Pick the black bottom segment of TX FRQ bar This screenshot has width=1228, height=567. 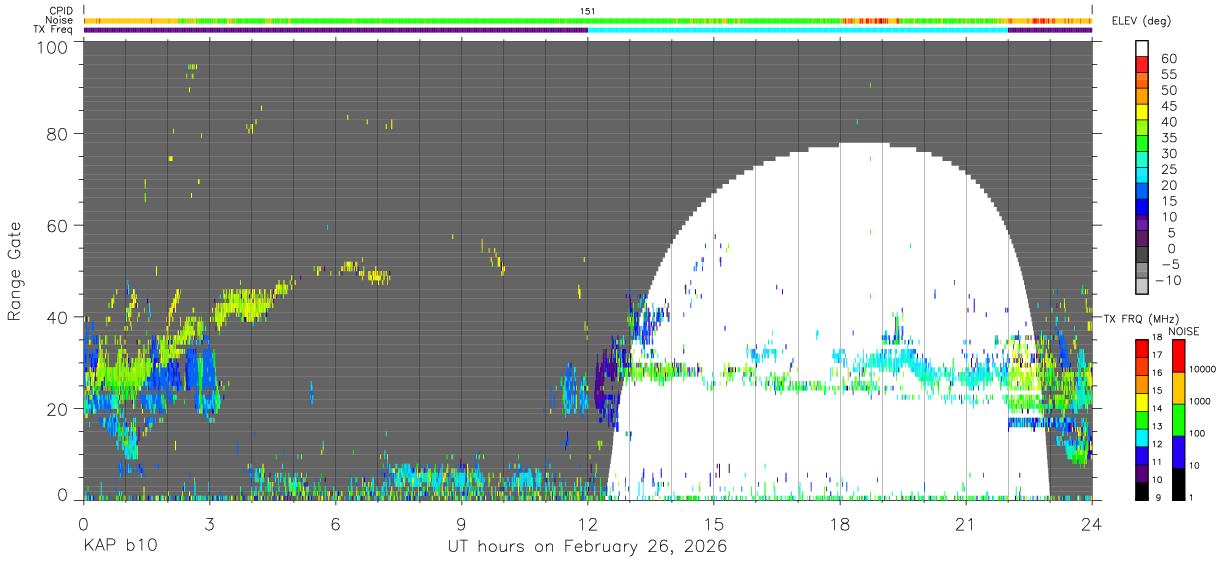(1141, 491)
